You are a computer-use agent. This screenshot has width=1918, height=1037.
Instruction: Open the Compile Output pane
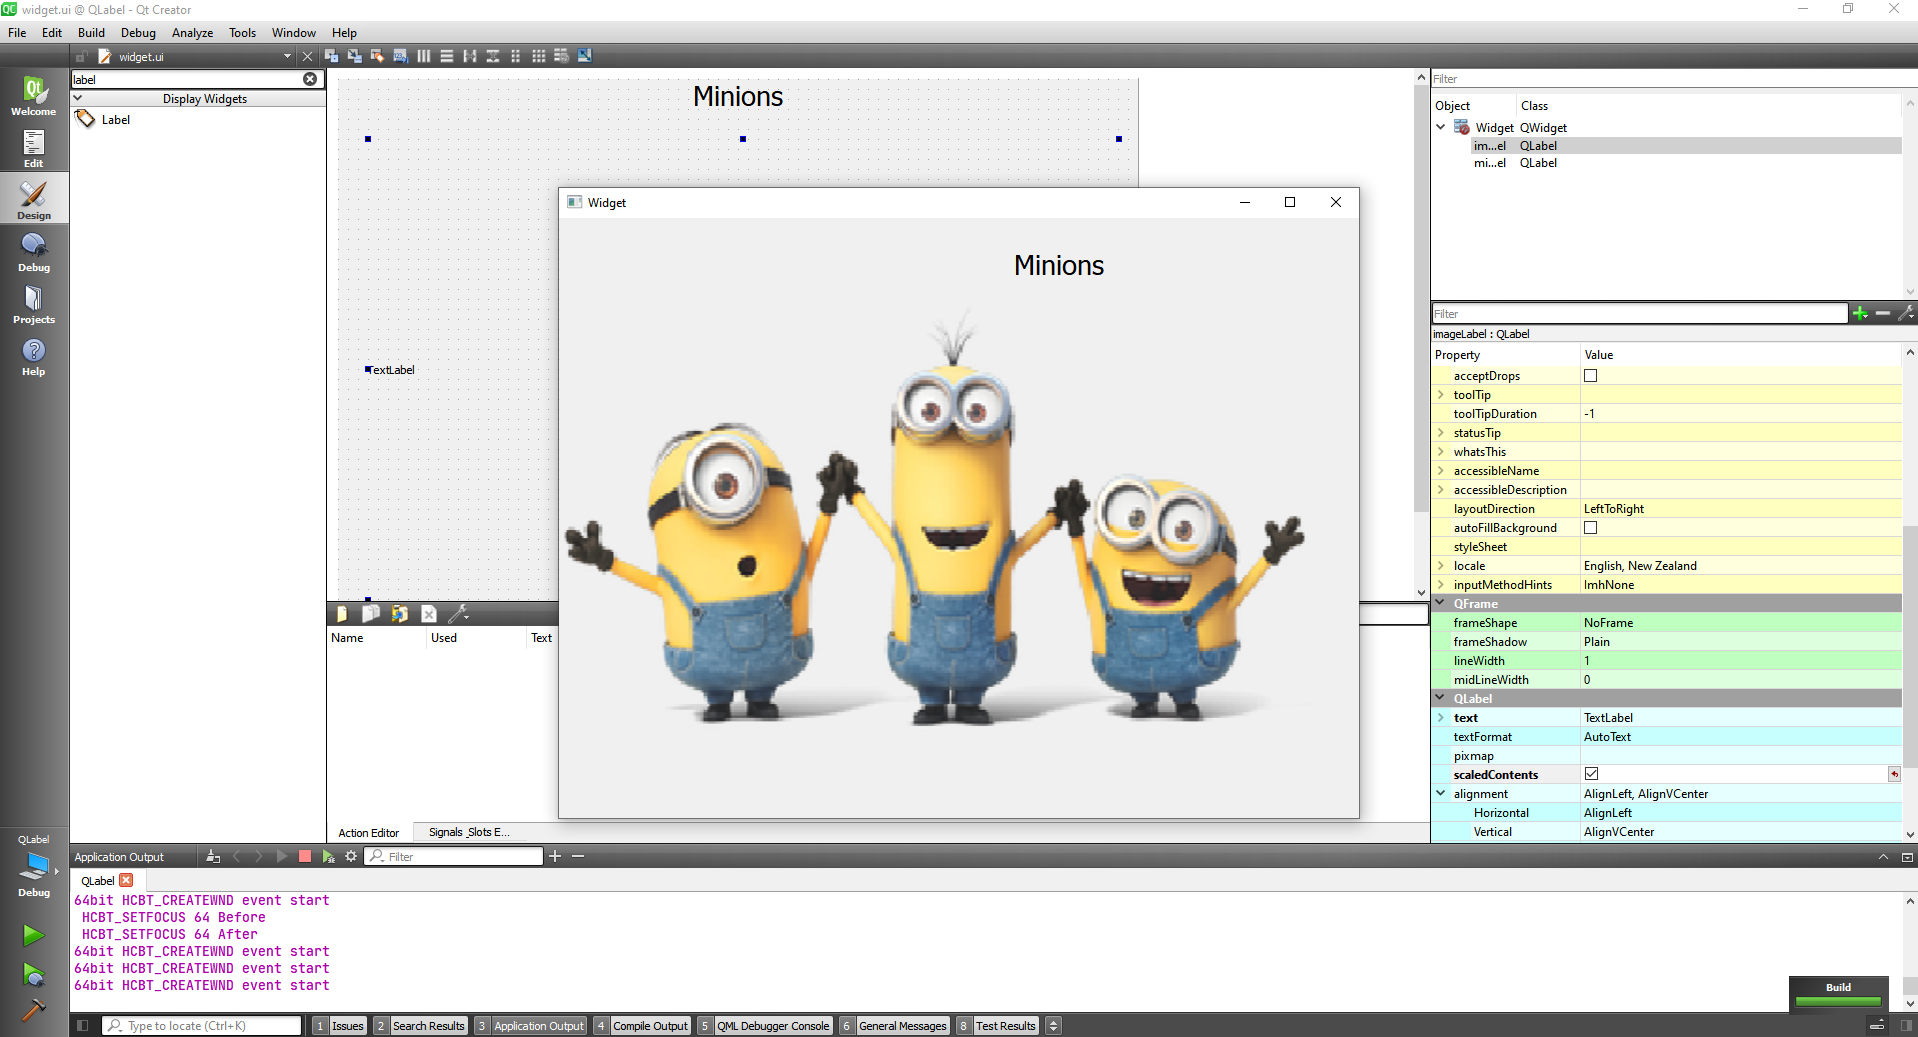[642, 1025]
